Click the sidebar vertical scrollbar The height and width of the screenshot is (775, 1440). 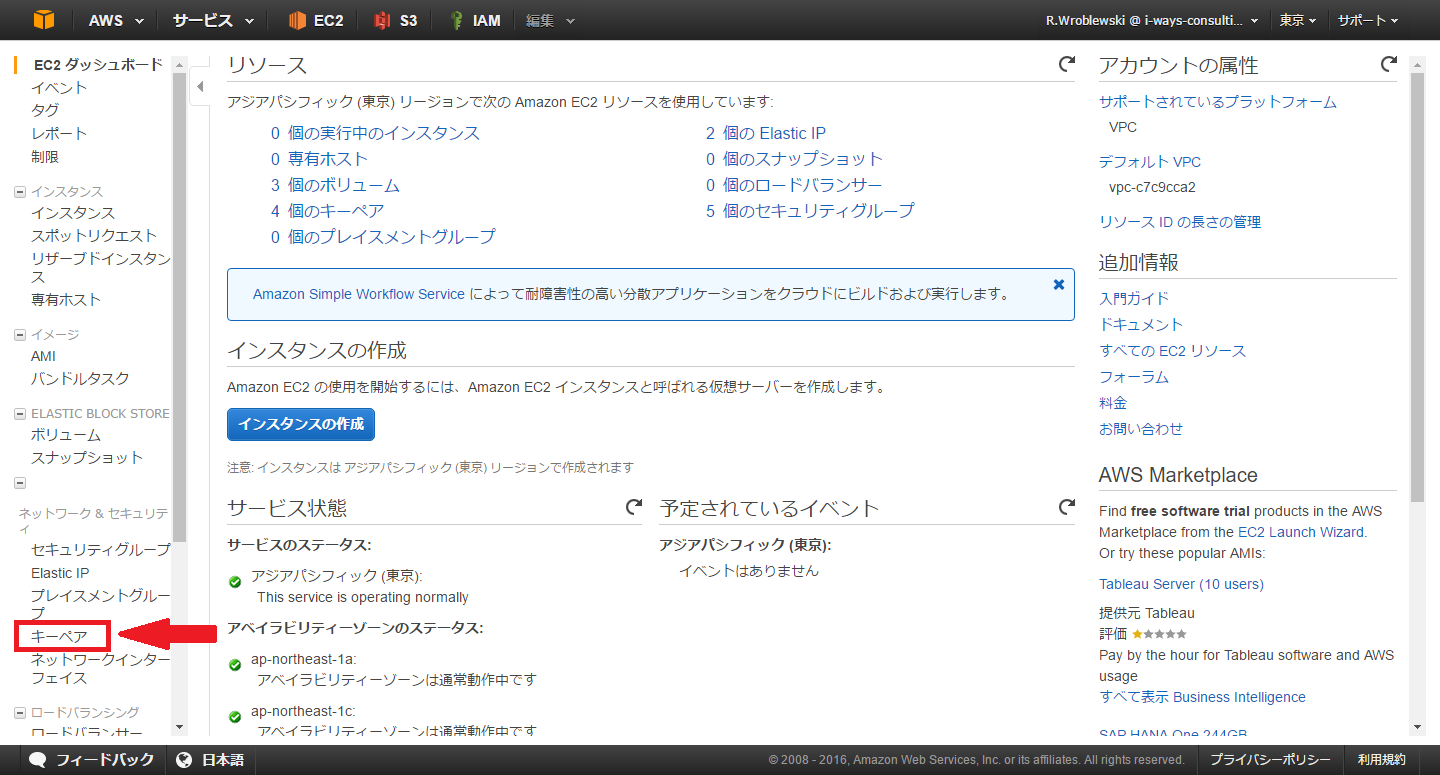(x=180, y=306)
